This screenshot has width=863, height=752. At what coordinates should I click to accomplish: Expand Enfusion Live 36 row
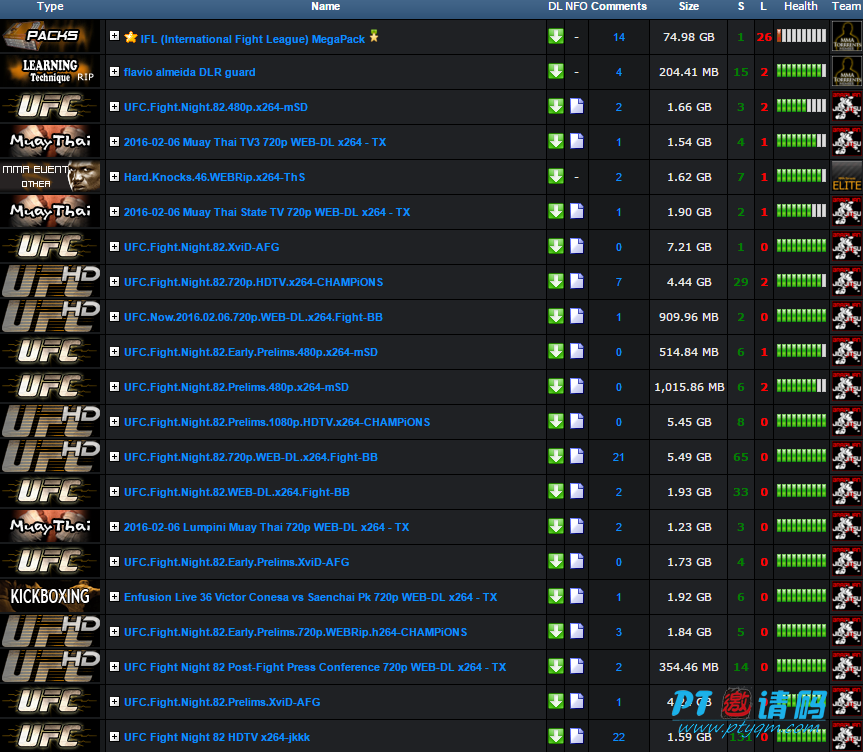tap(114, 596)
